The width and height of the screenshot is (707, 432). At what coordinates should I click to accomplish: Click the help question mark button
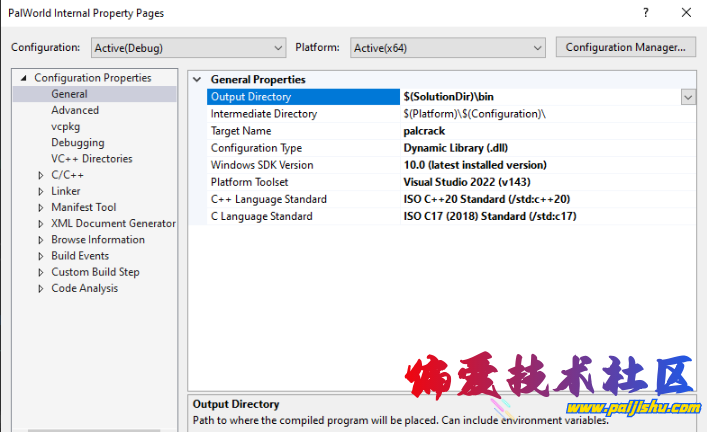(641, 13)
